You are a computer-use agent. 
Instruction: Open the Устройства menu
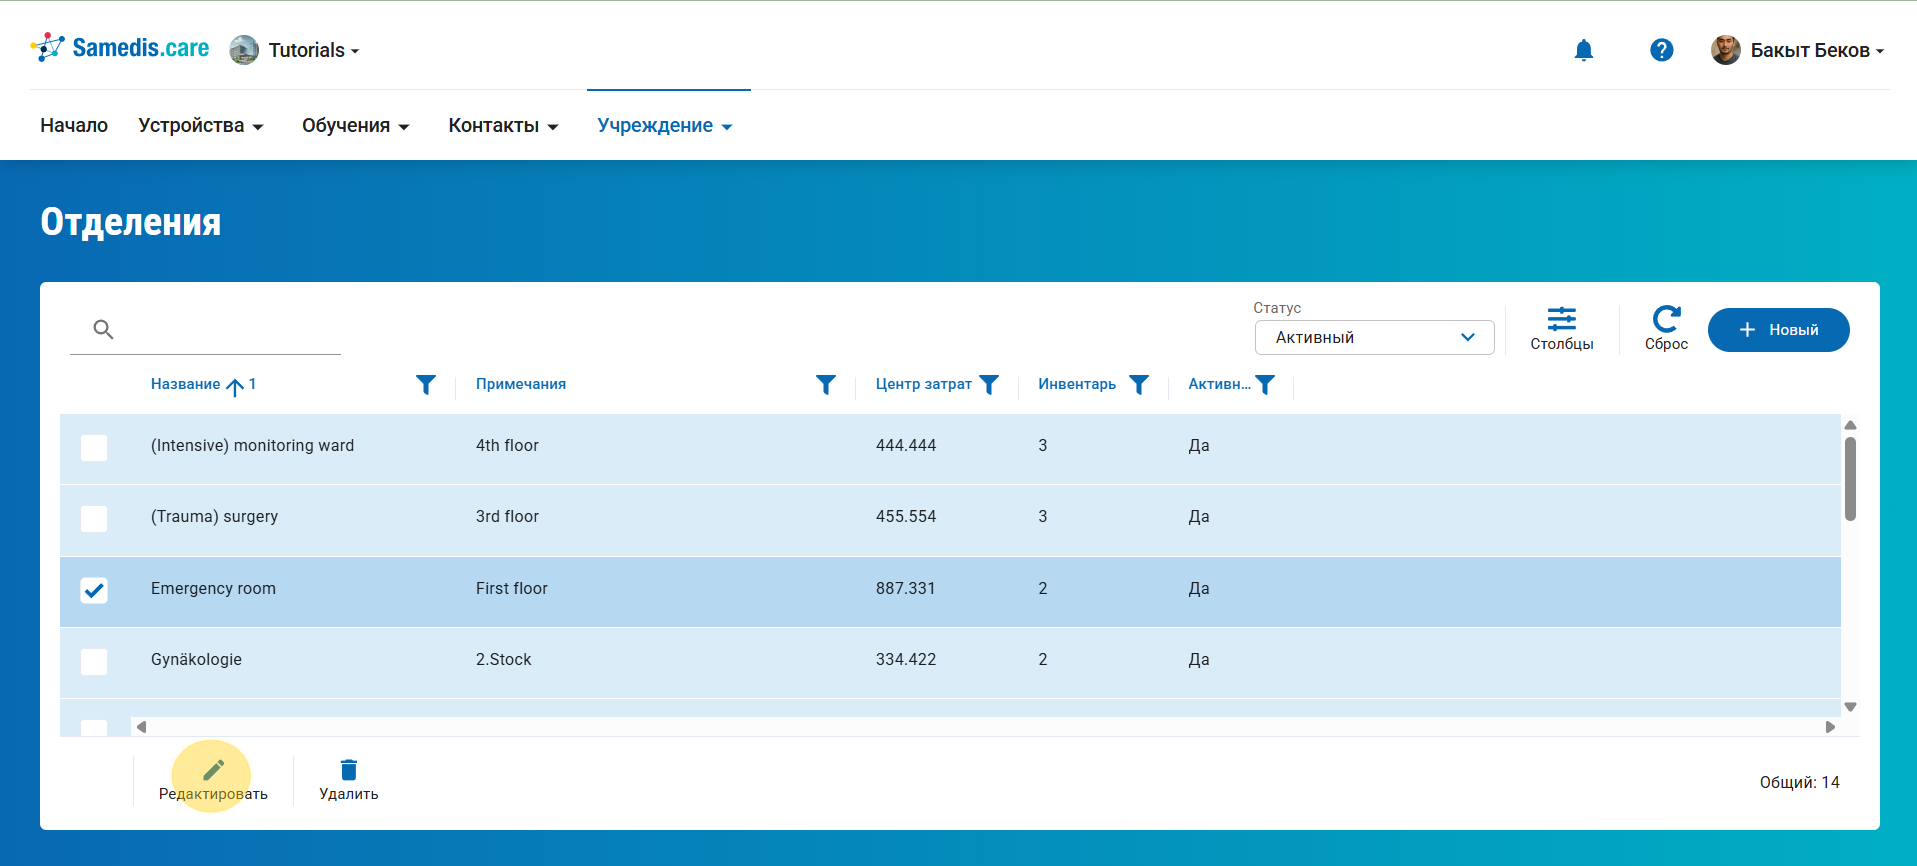[200, 126]
